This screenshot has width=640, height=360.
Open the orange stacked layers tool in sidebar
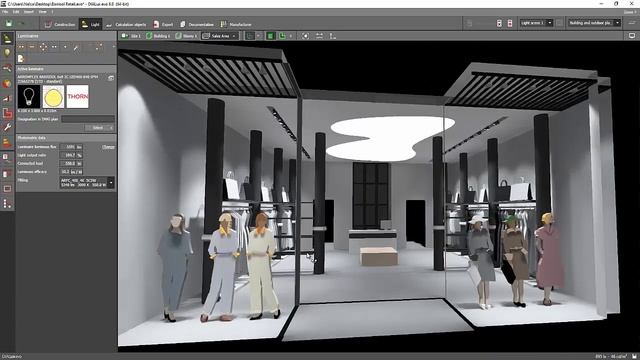tap(7, 142)
